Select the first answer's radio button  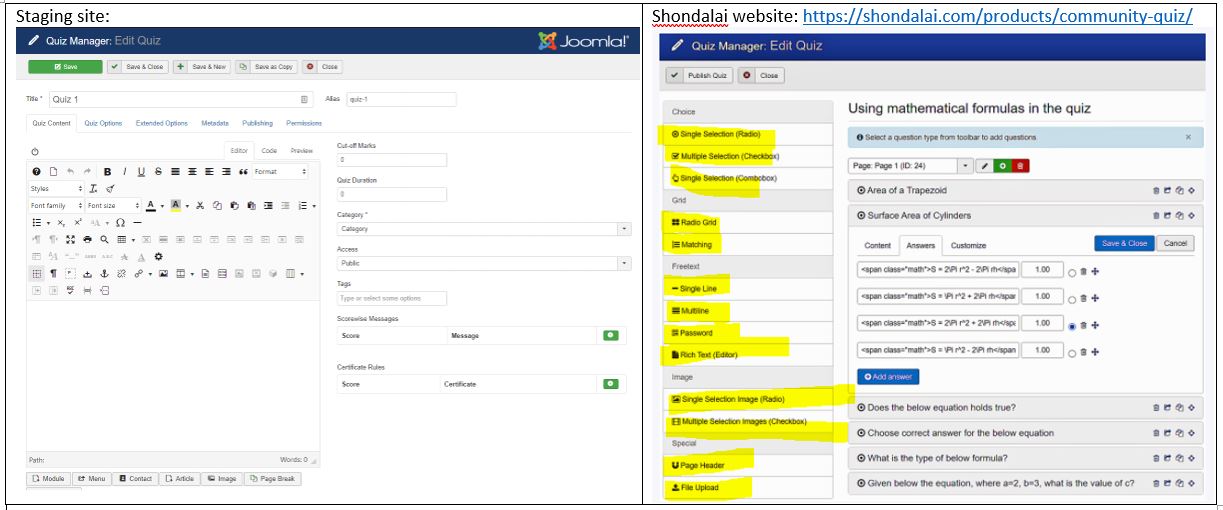coord(1072,271)
